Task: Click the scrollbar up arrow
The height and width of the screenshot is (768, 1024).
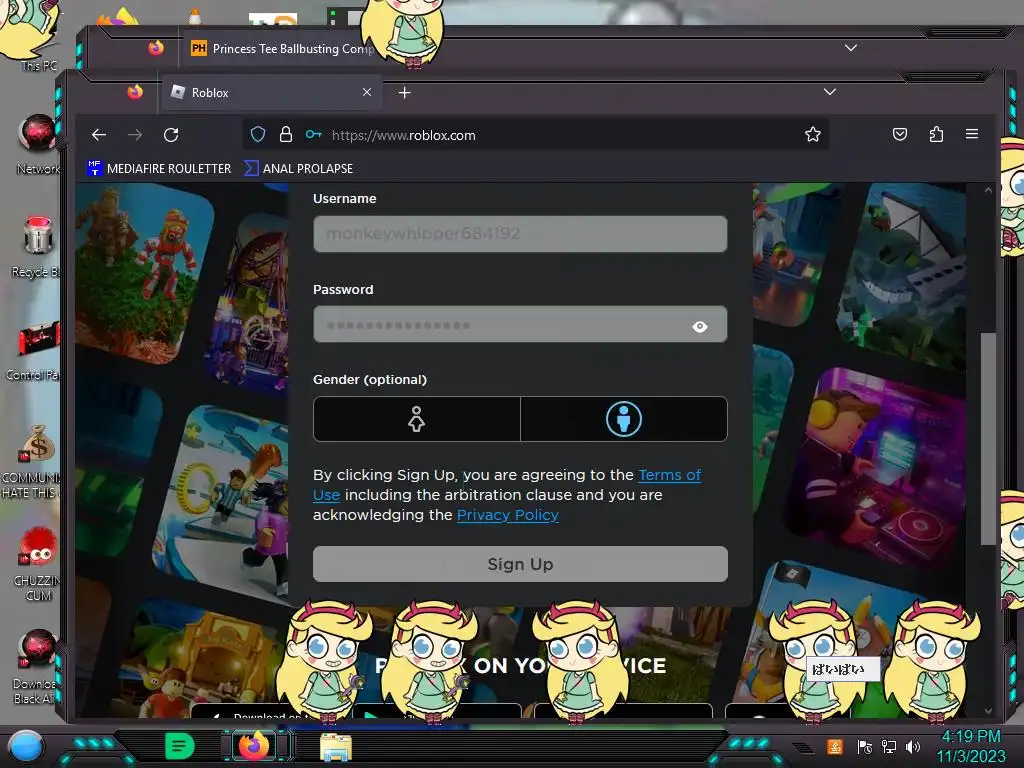Action: coord(988,190)
